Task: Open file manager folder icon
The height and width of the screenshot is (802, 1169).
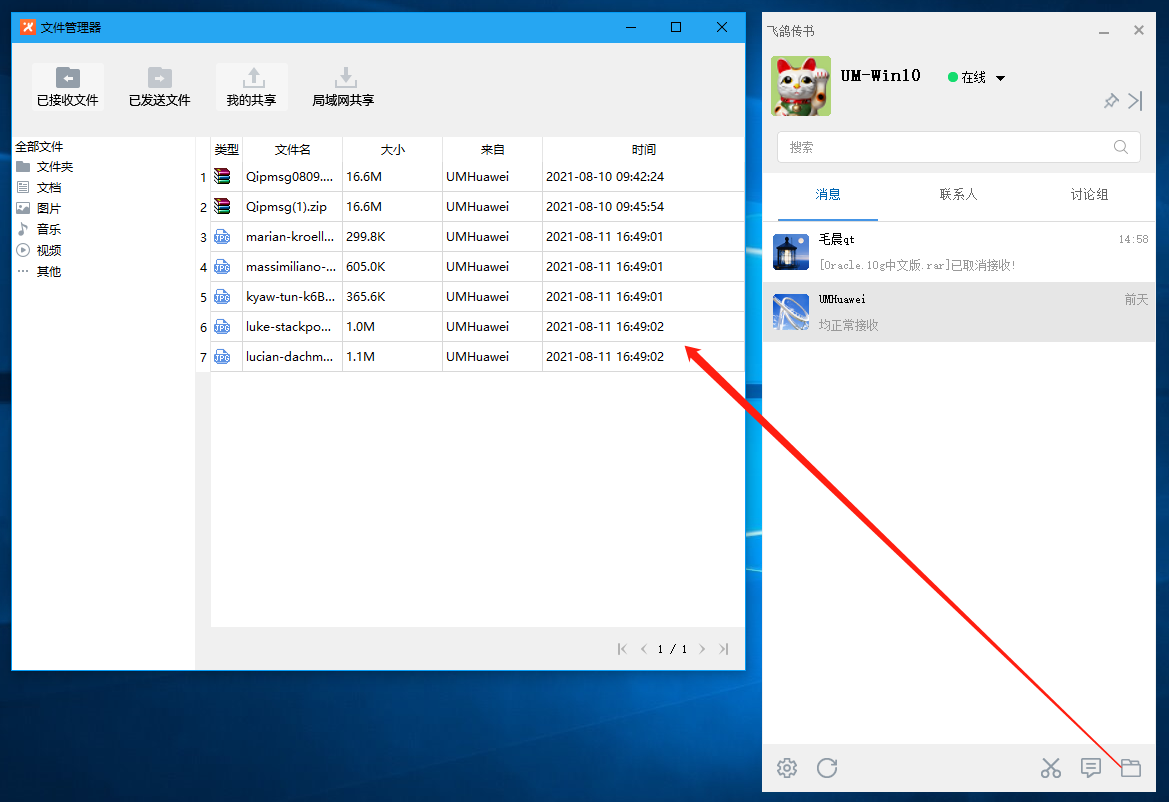Action: (1130, 768)
